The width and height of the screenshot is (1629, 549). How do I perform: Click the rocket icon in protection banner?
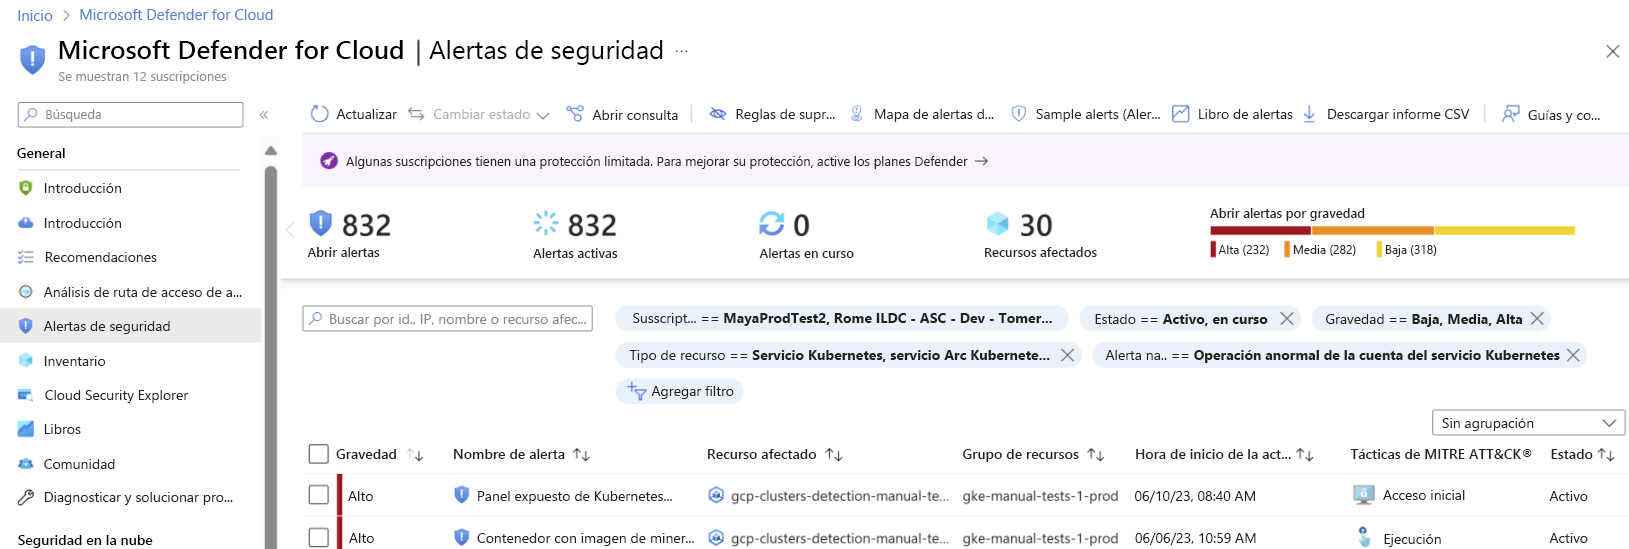(329, 161)
